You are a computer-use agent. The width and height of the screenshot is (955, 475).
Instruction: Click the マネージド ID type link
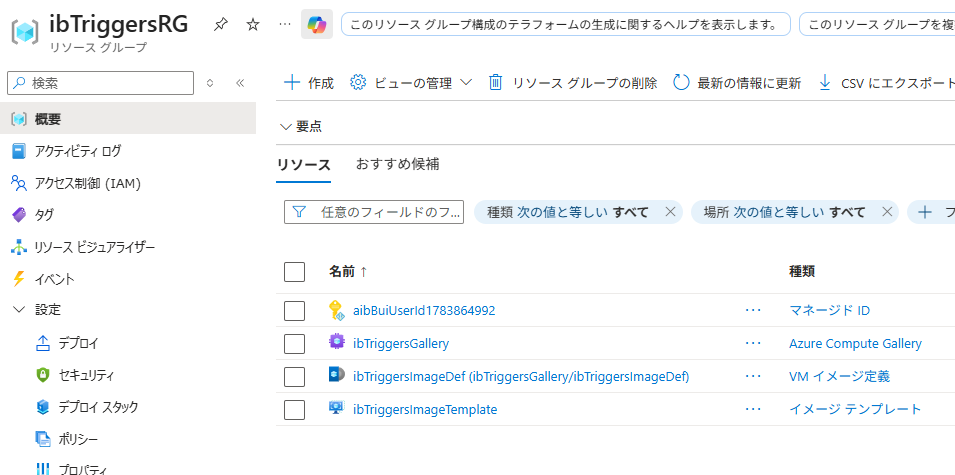(x=830, y=311)
